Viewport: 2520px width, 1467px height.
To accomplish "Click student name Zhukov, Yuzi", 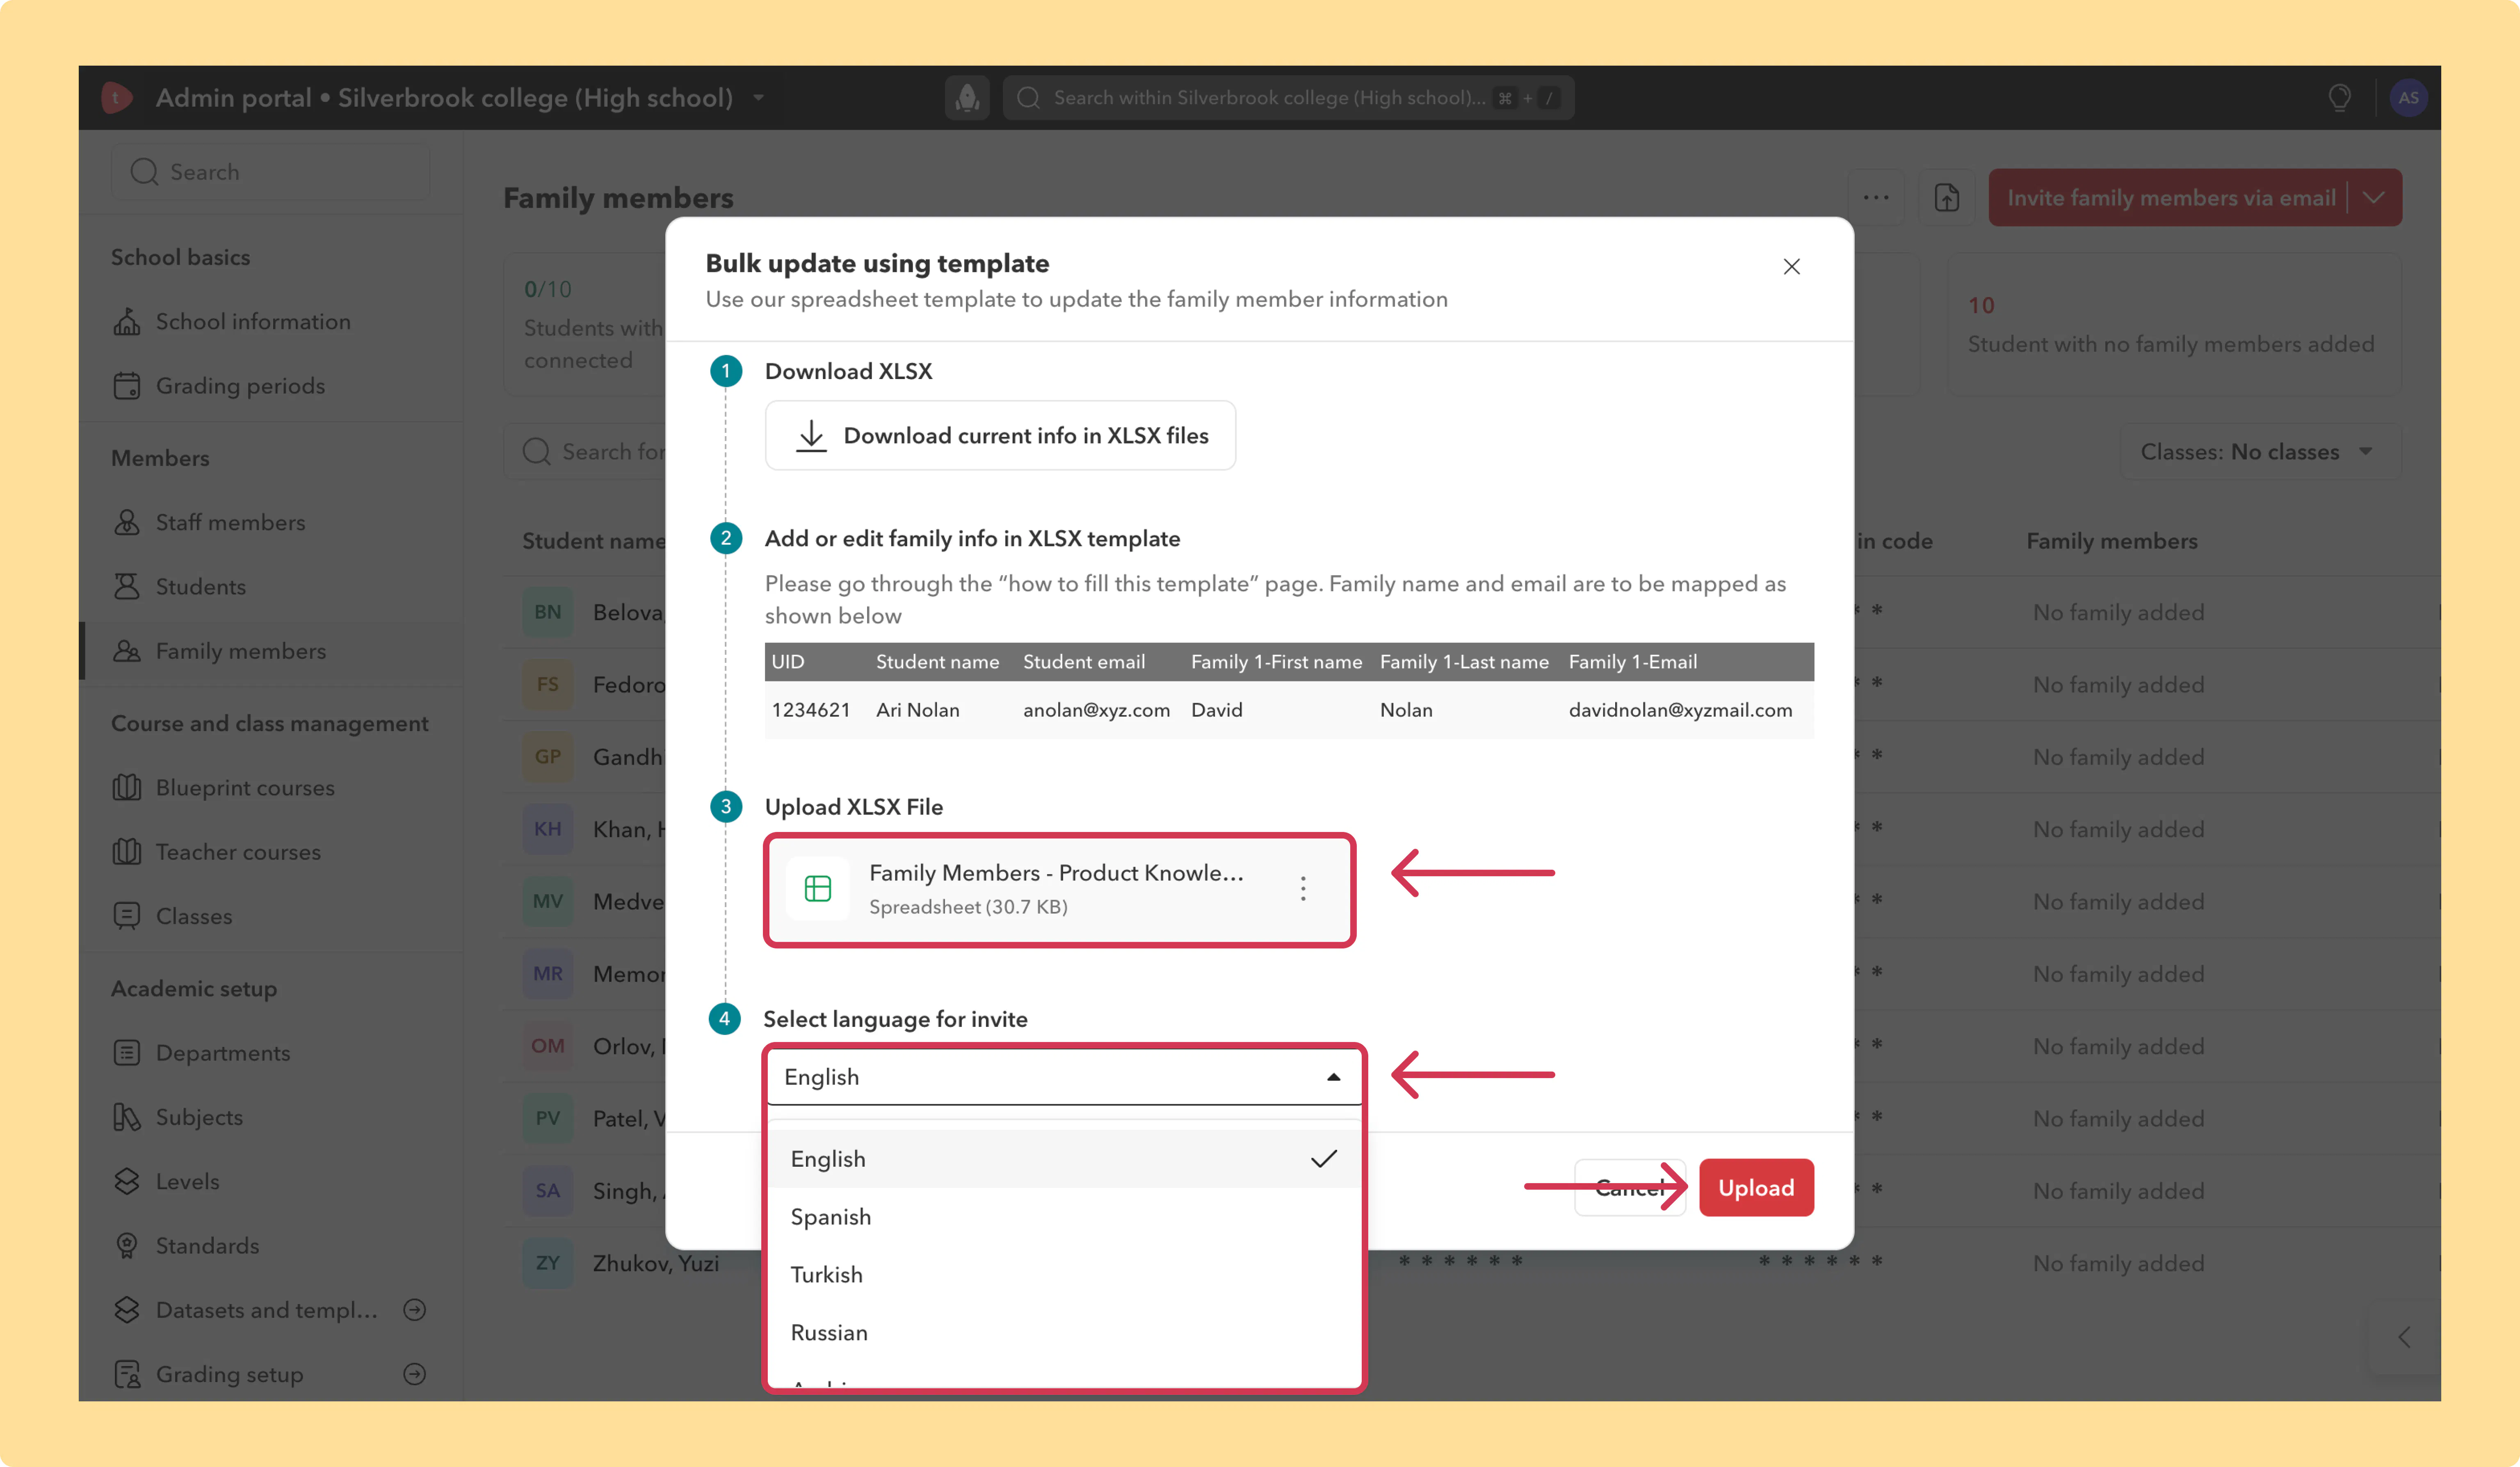I will pos(655,1263).
